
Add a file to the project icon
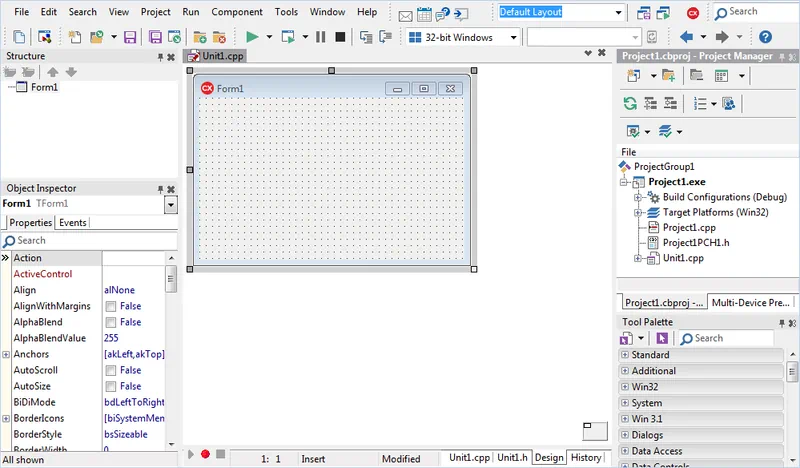tap(199, 37)
